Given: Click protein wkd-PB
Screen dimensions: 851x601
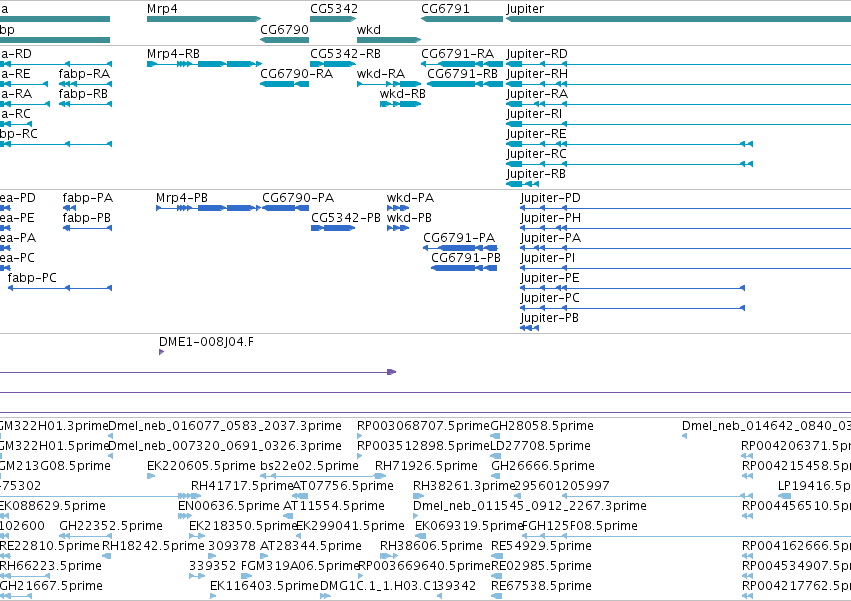Looking at the screenshot, I should pos(409,218).
